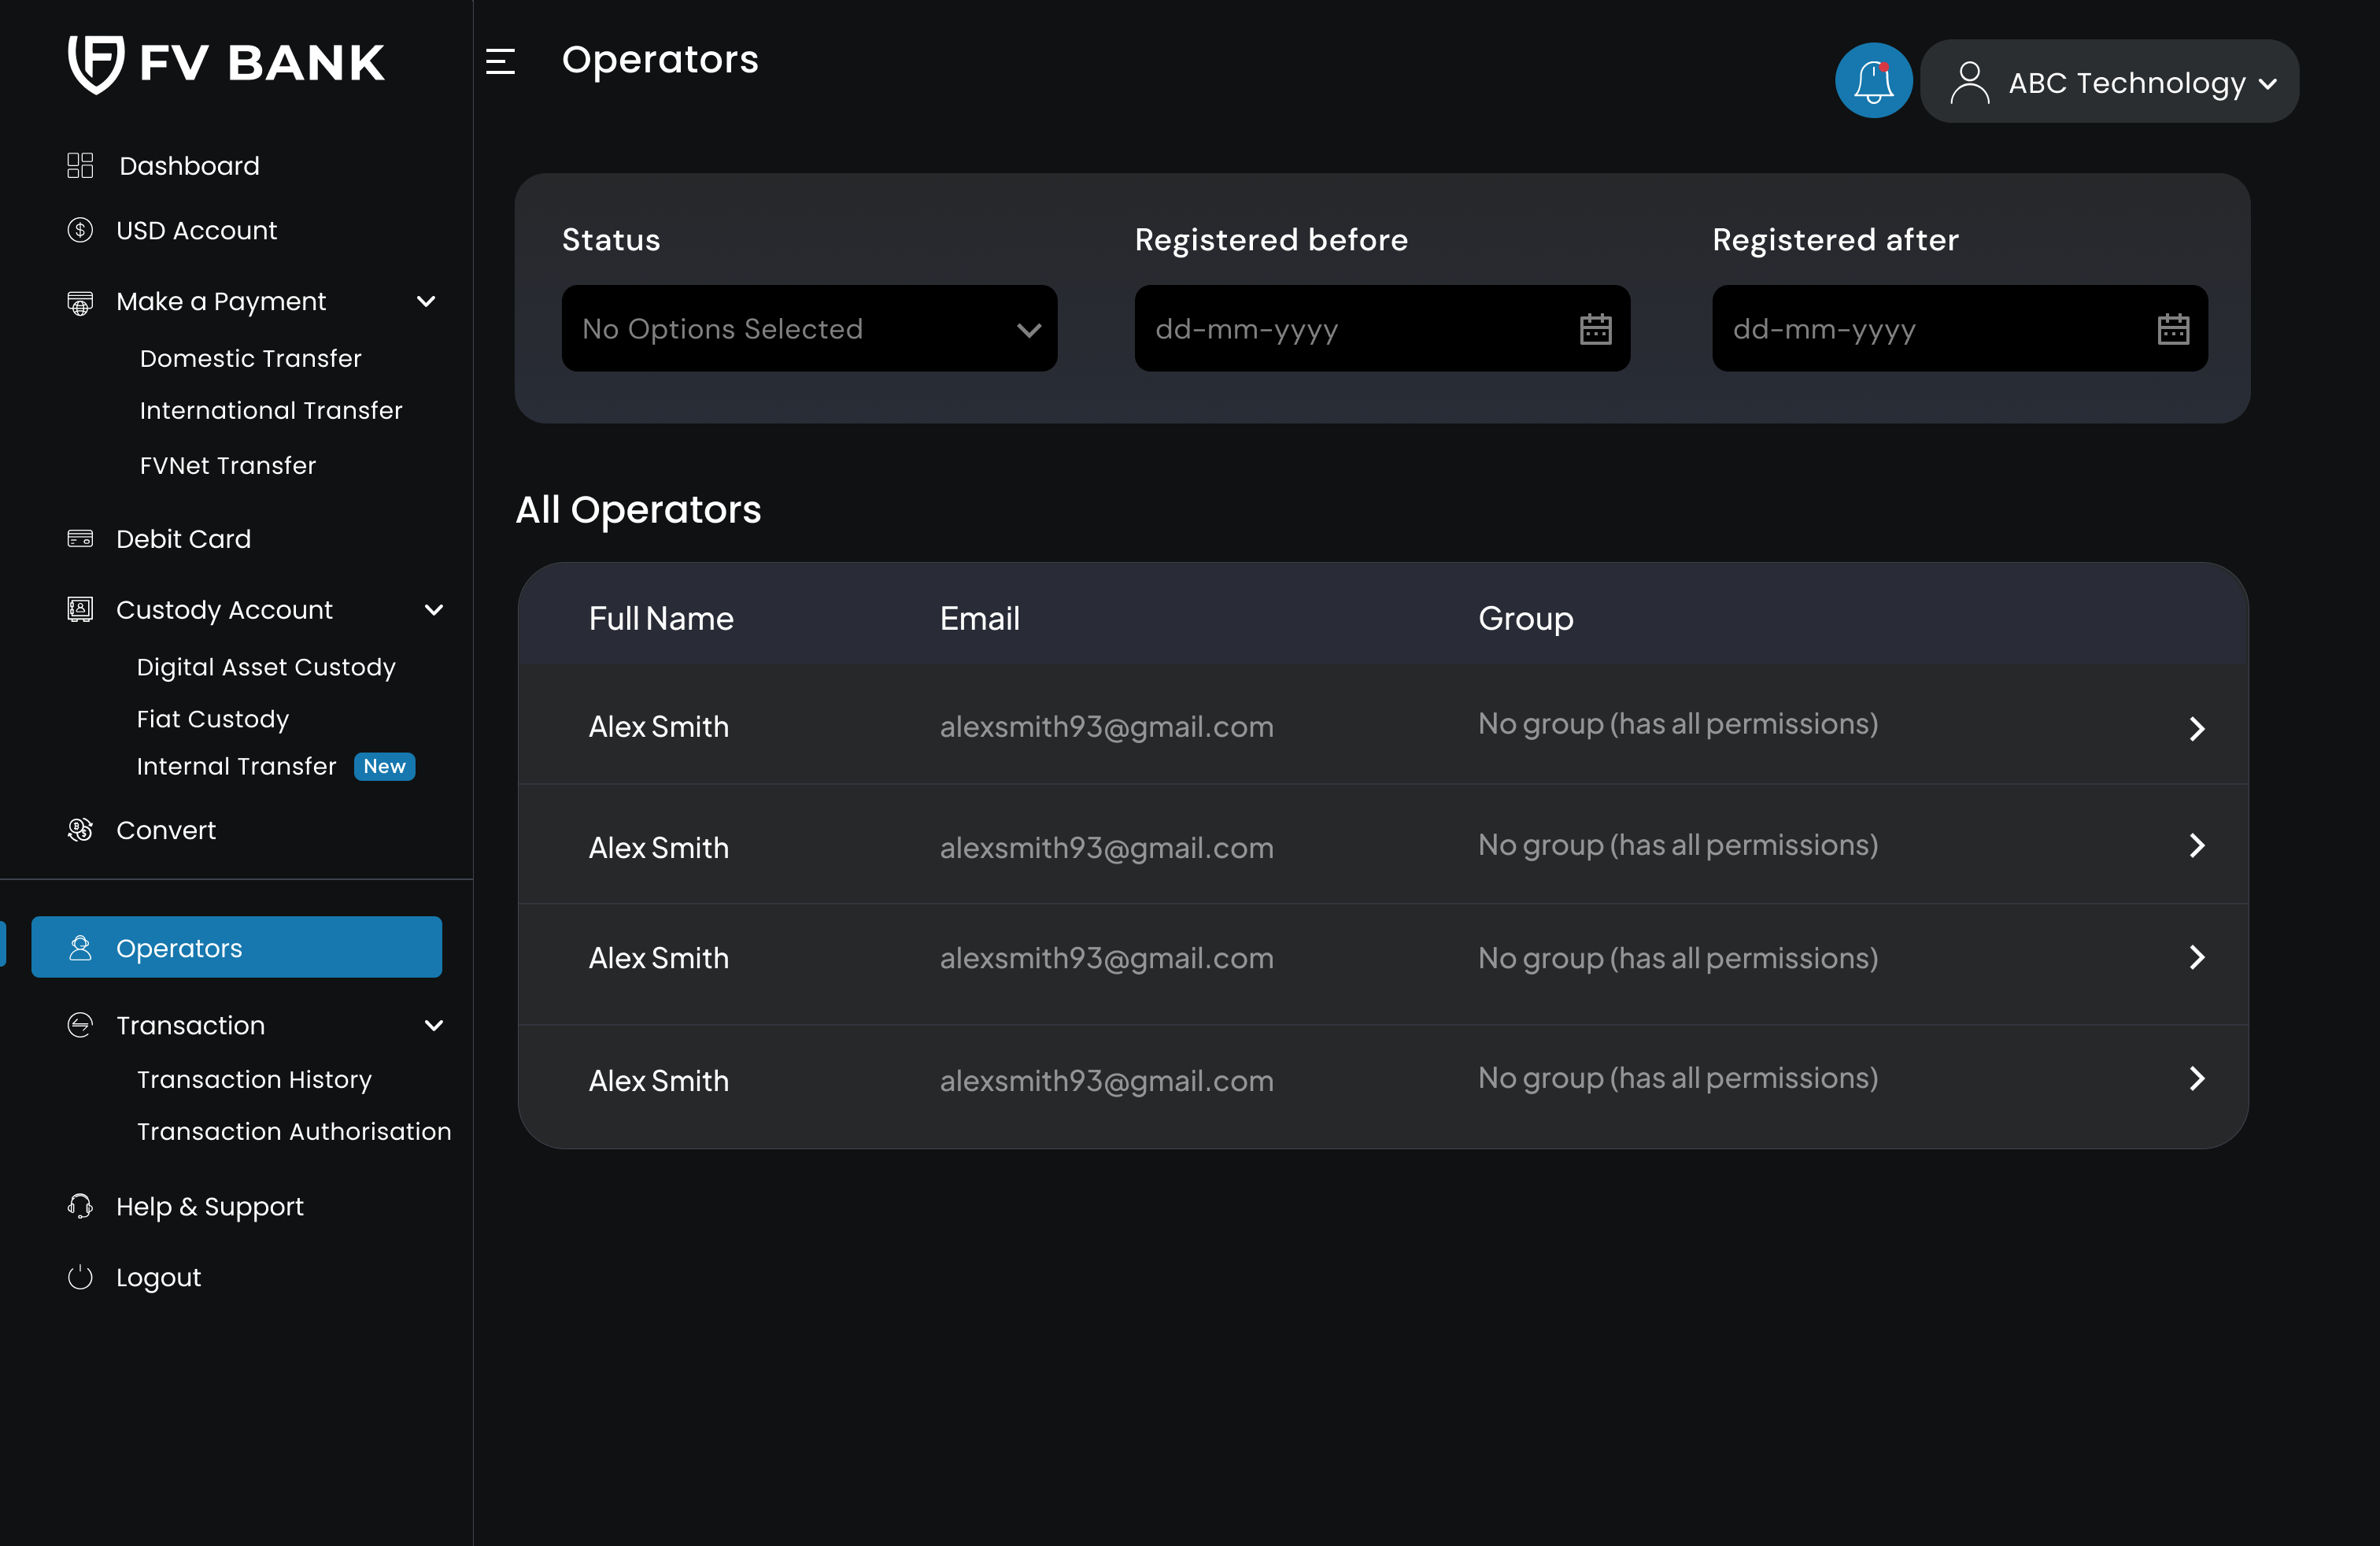Toggle the hamburger sidebar menu icon
Viewport: 2380px width, 1546px height.
coord(500,62)
